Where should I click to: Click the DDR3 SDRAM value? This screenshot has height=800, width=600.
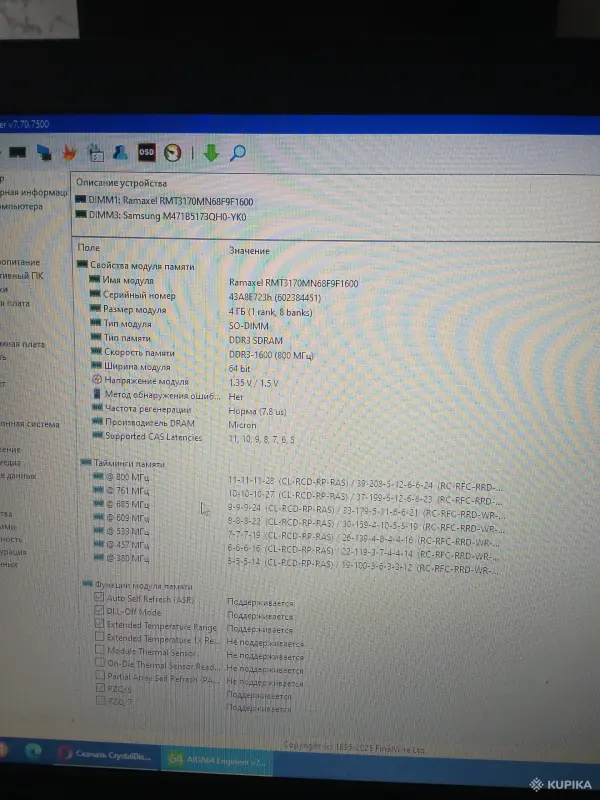coord(256,340)
